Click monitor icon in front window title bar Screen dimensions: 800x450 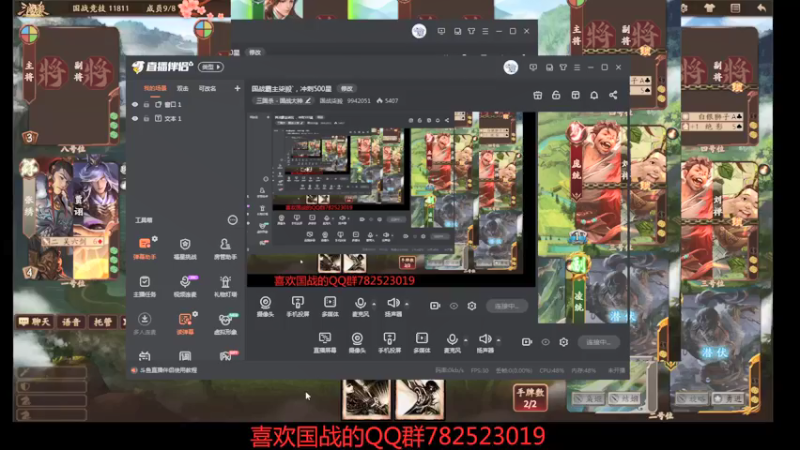click(x=533, y=67)
